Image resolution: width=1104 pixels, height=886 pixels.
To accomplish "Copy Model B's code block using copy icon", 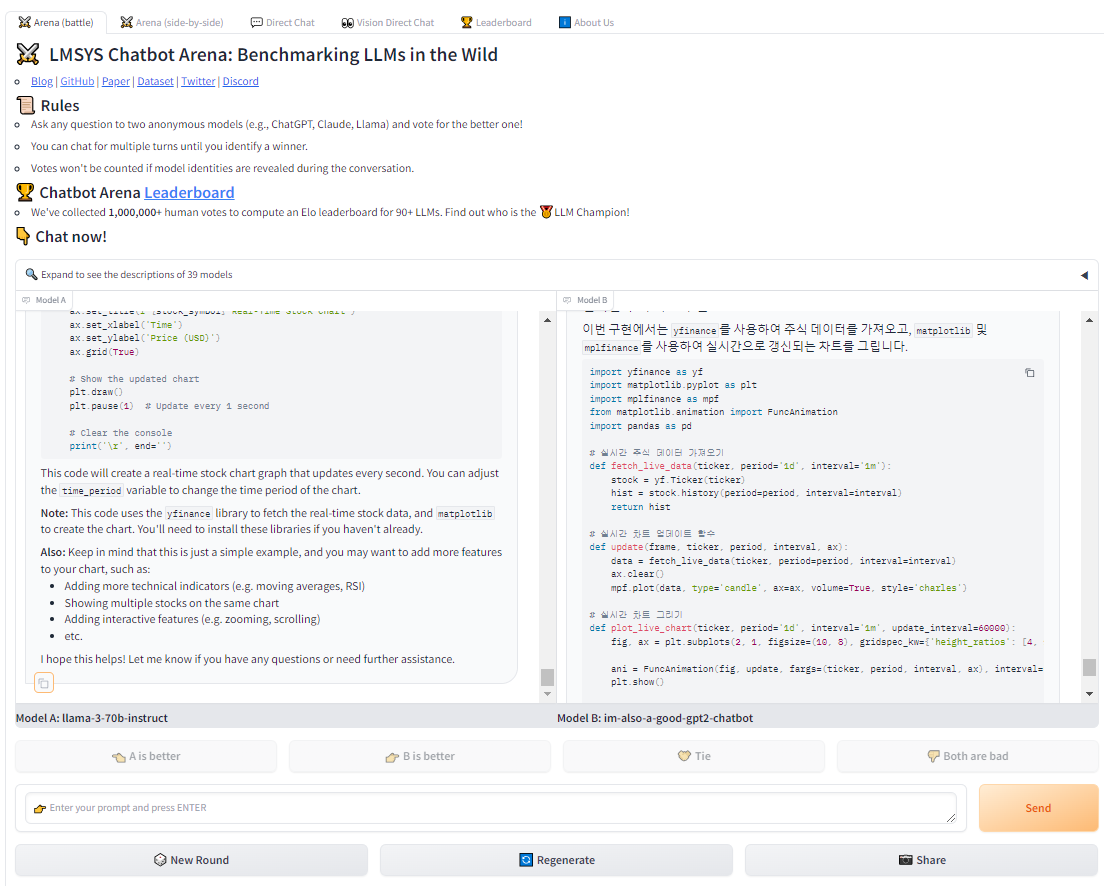I will [1029, 373].
